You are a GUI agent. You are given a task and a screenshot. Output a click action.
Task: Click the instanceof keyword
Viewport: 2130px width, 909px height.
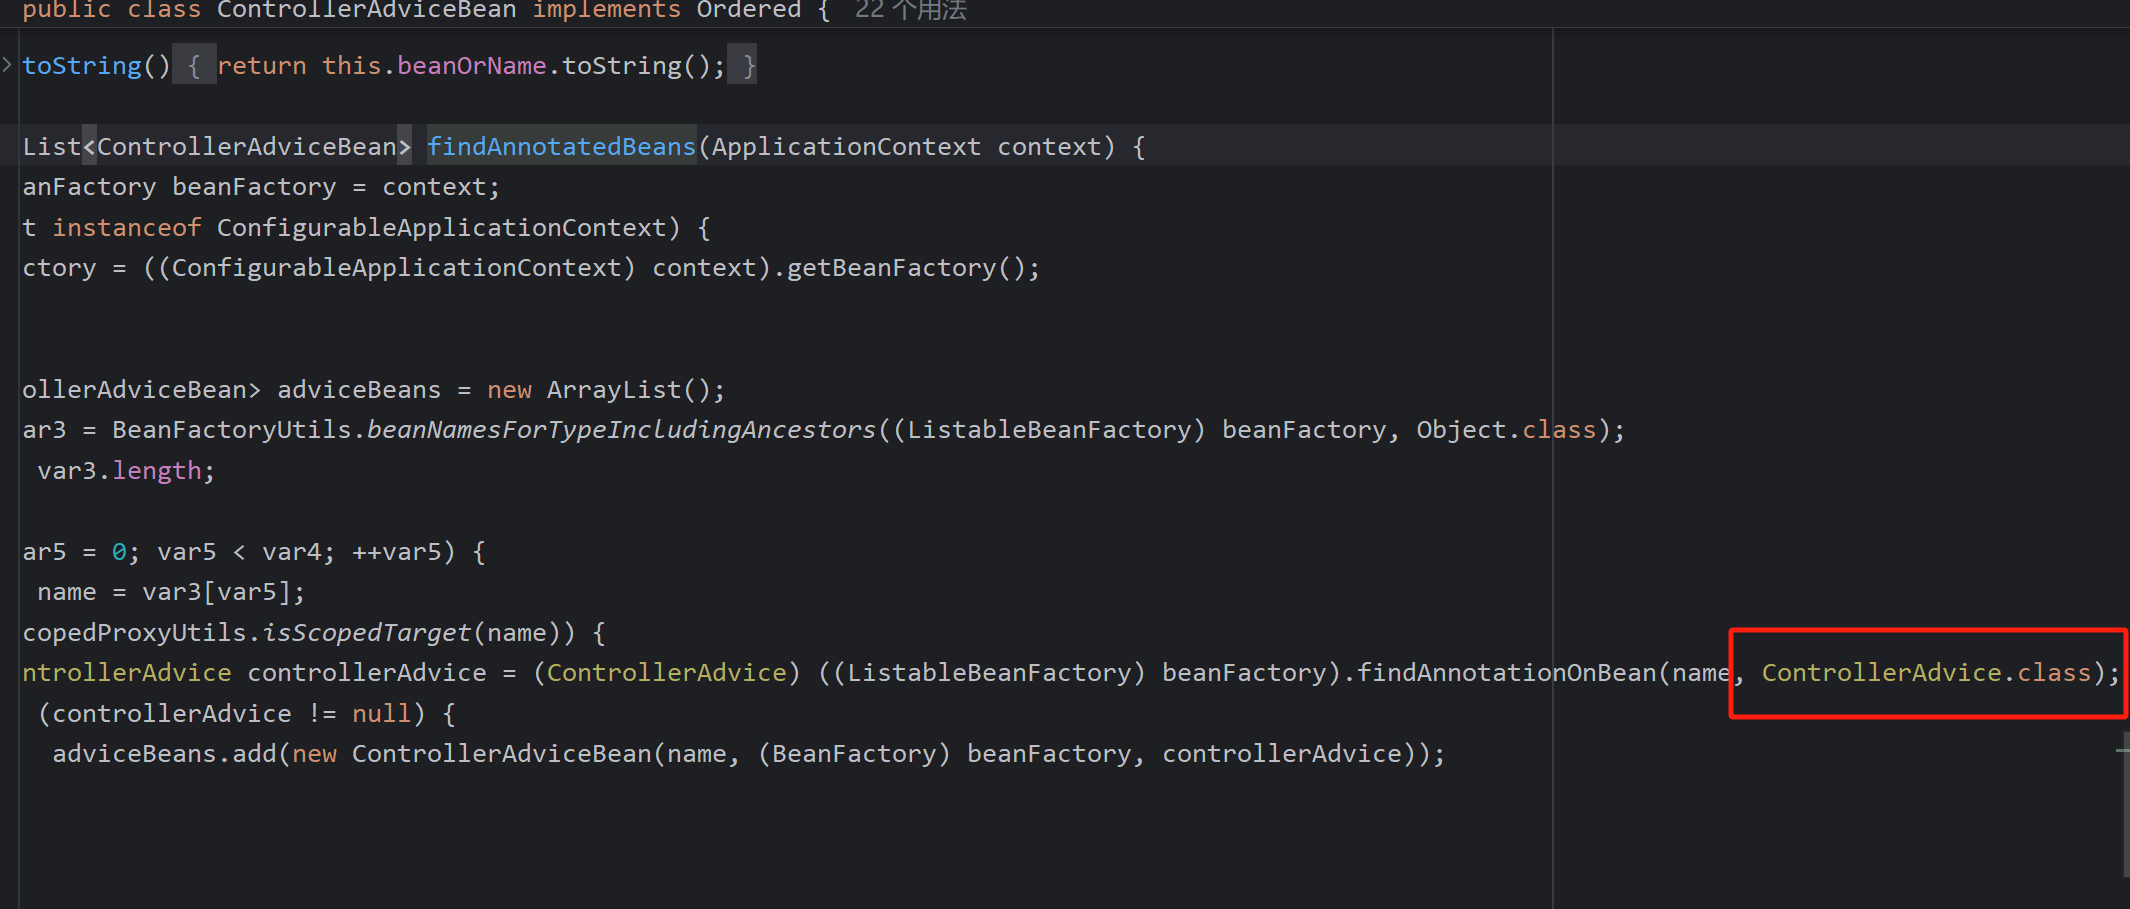(127, 228)
